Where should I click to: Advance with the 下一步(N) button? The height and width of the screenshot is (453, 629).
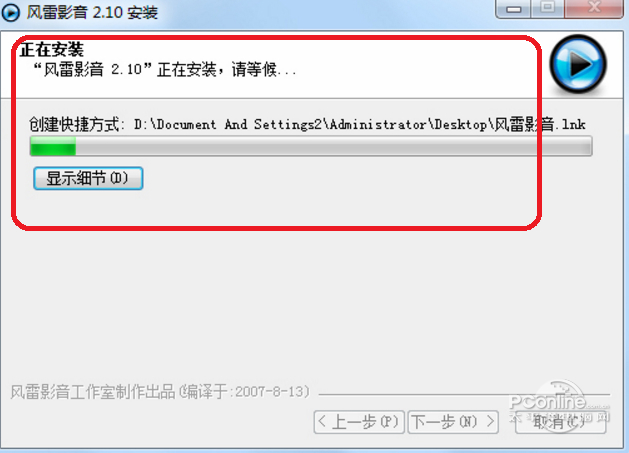[x=453, y=422]
